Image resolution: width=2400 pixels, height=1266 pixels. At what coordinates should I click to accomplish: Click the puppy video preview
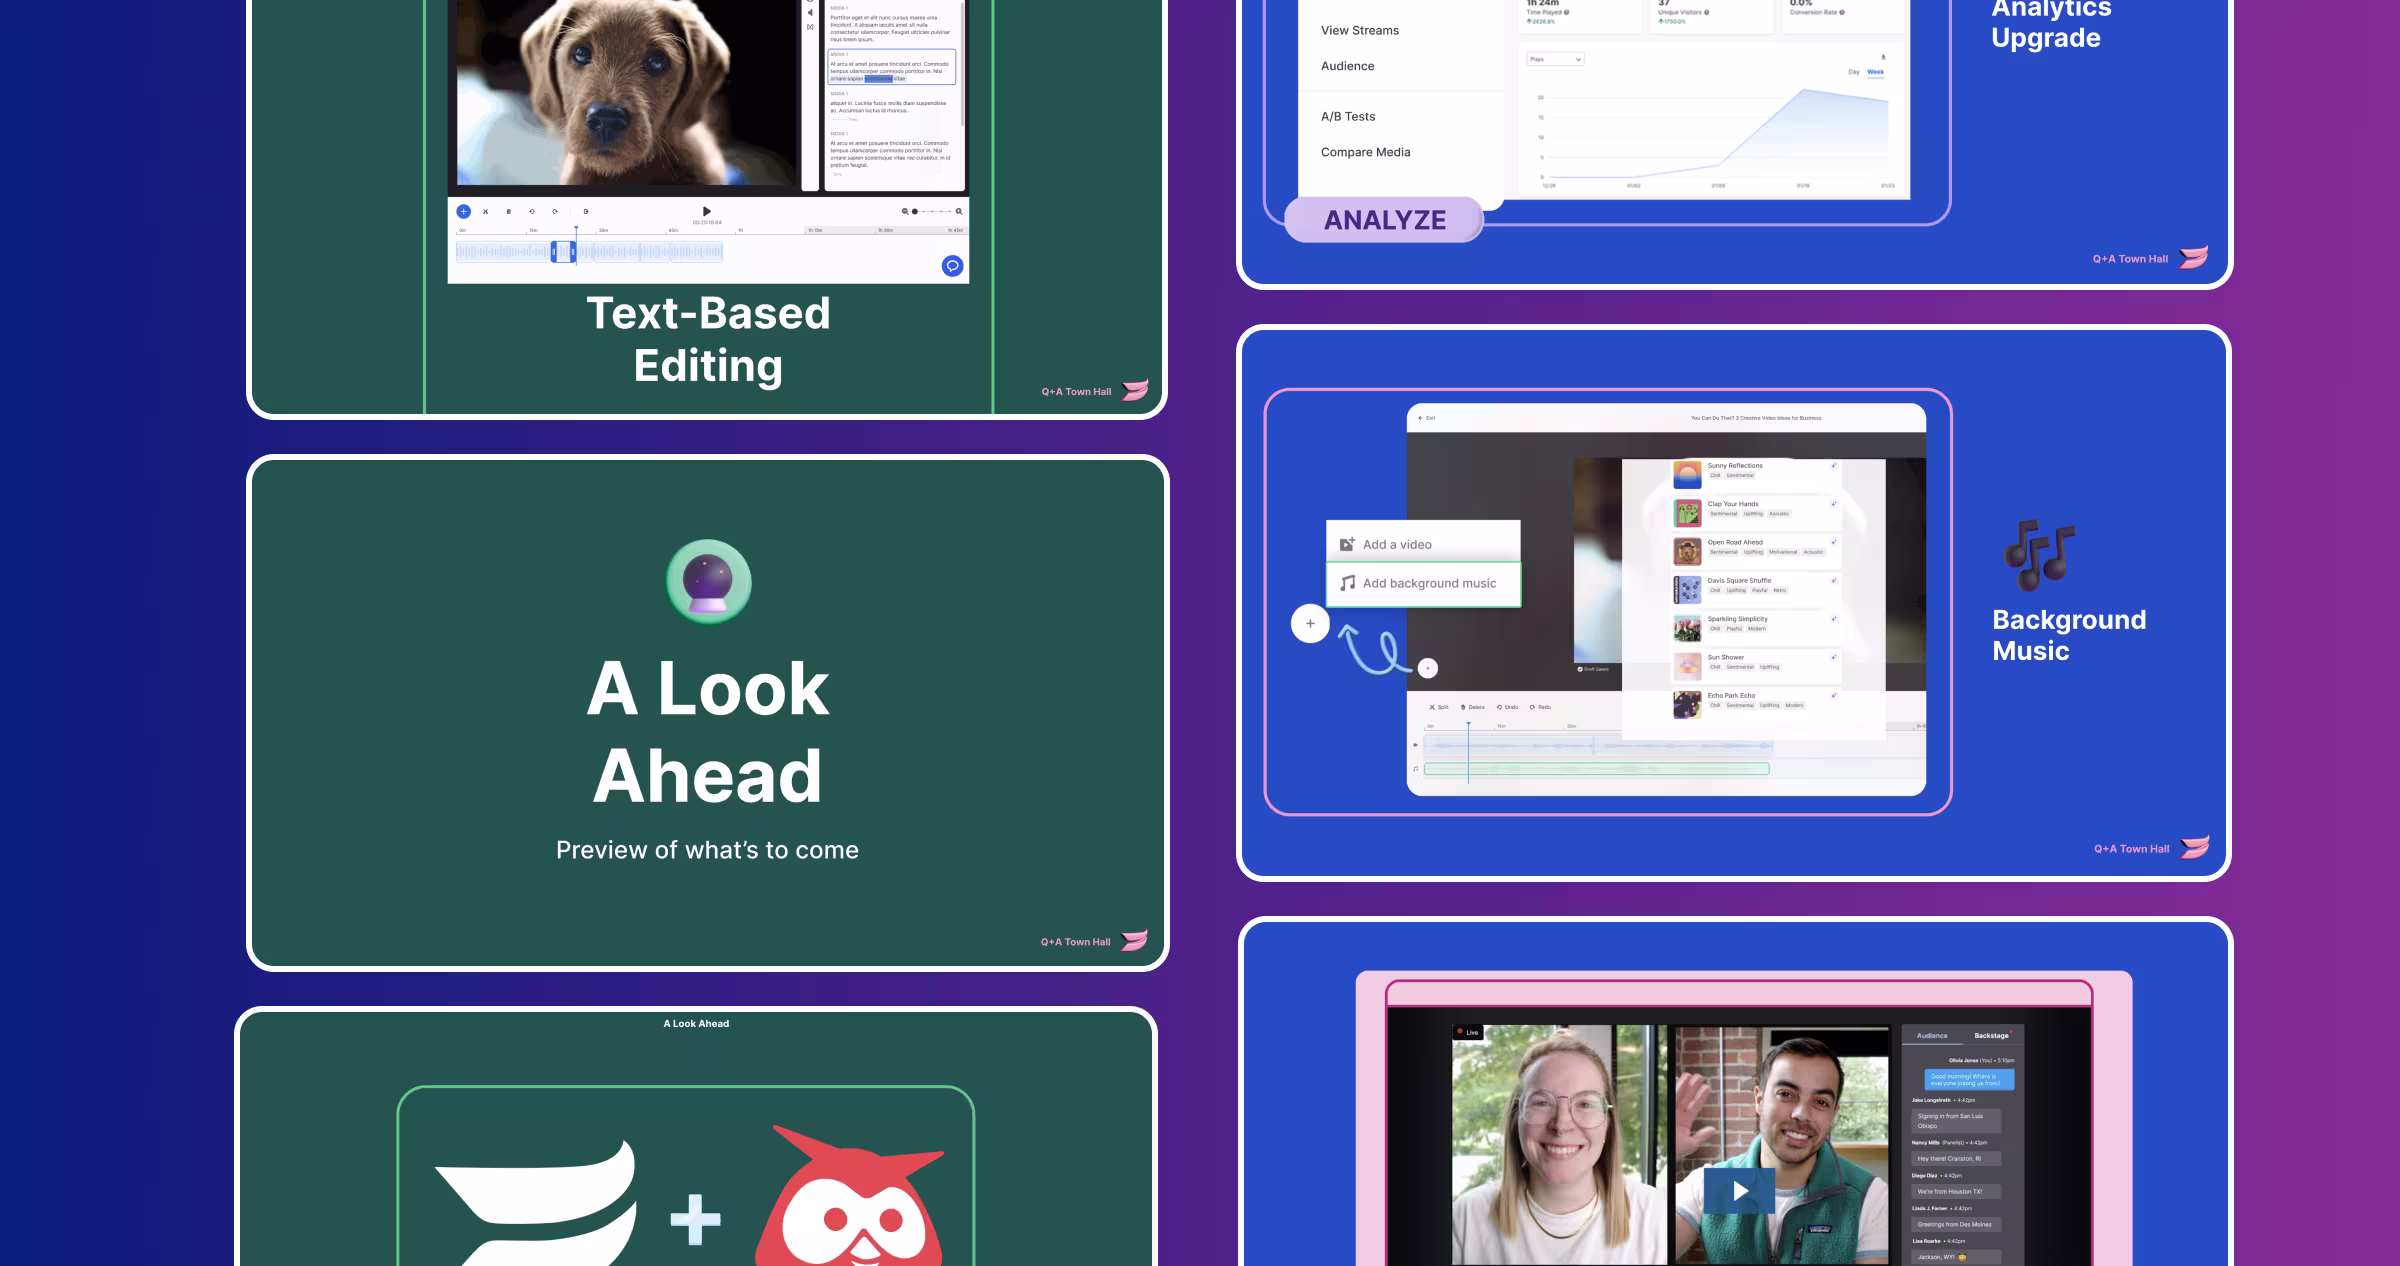click(628, 90)
